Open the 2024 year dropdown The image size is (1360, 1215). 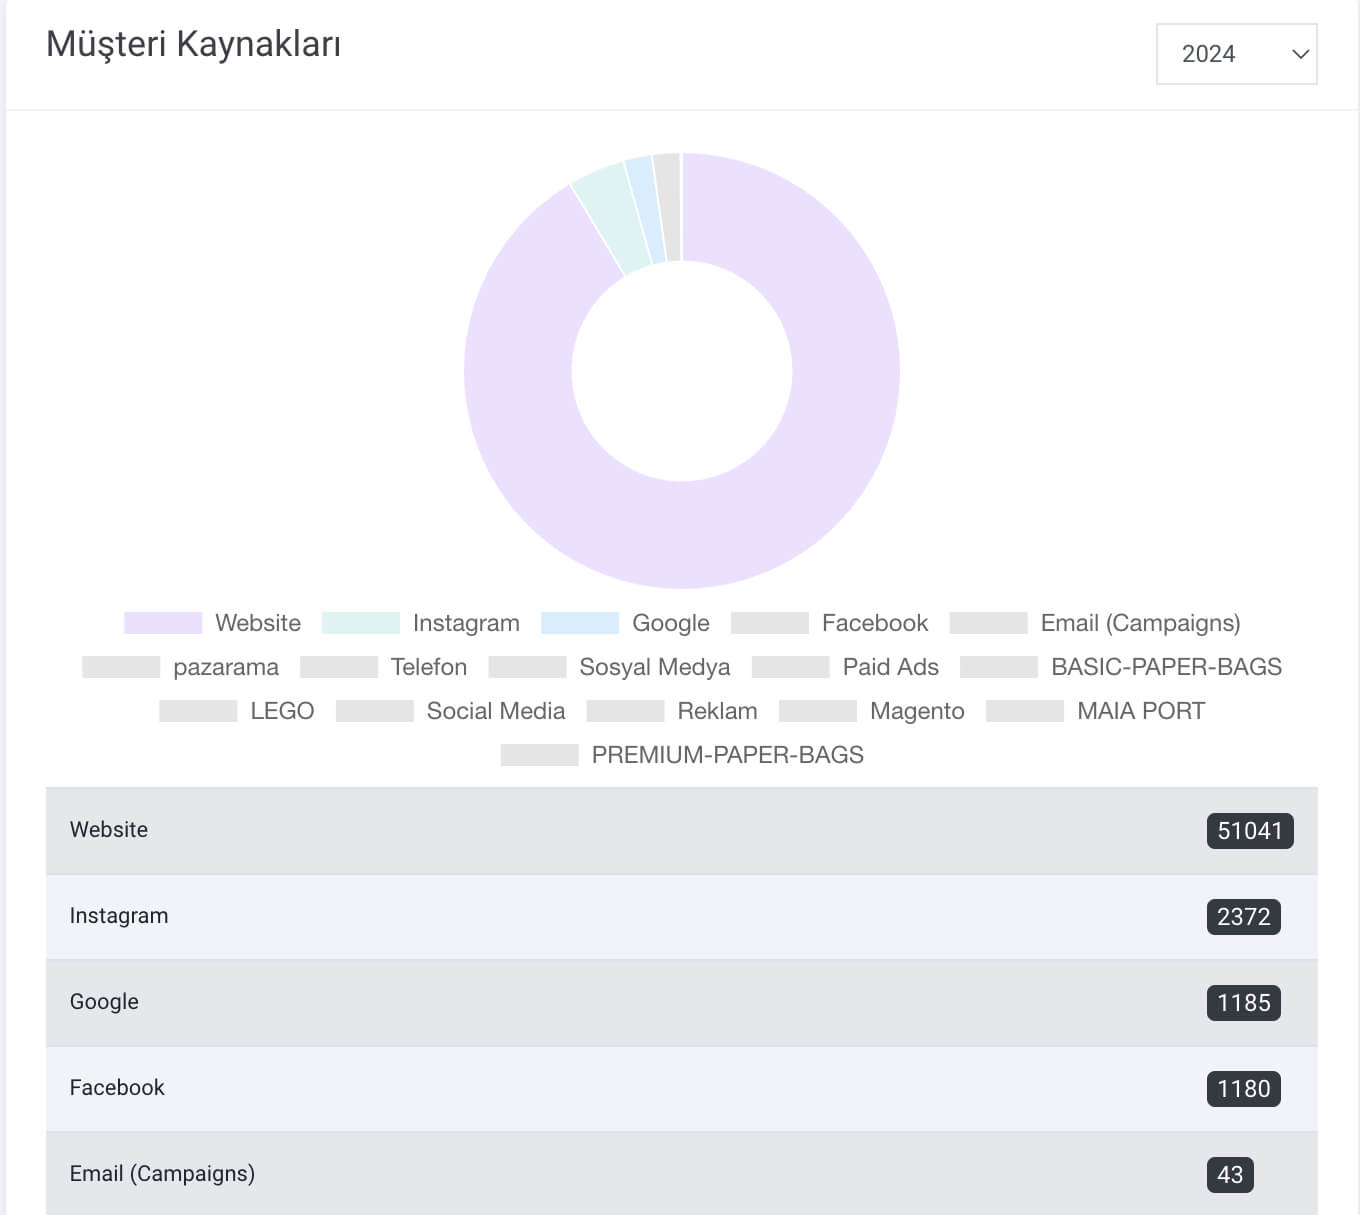tap(1236, 54)
